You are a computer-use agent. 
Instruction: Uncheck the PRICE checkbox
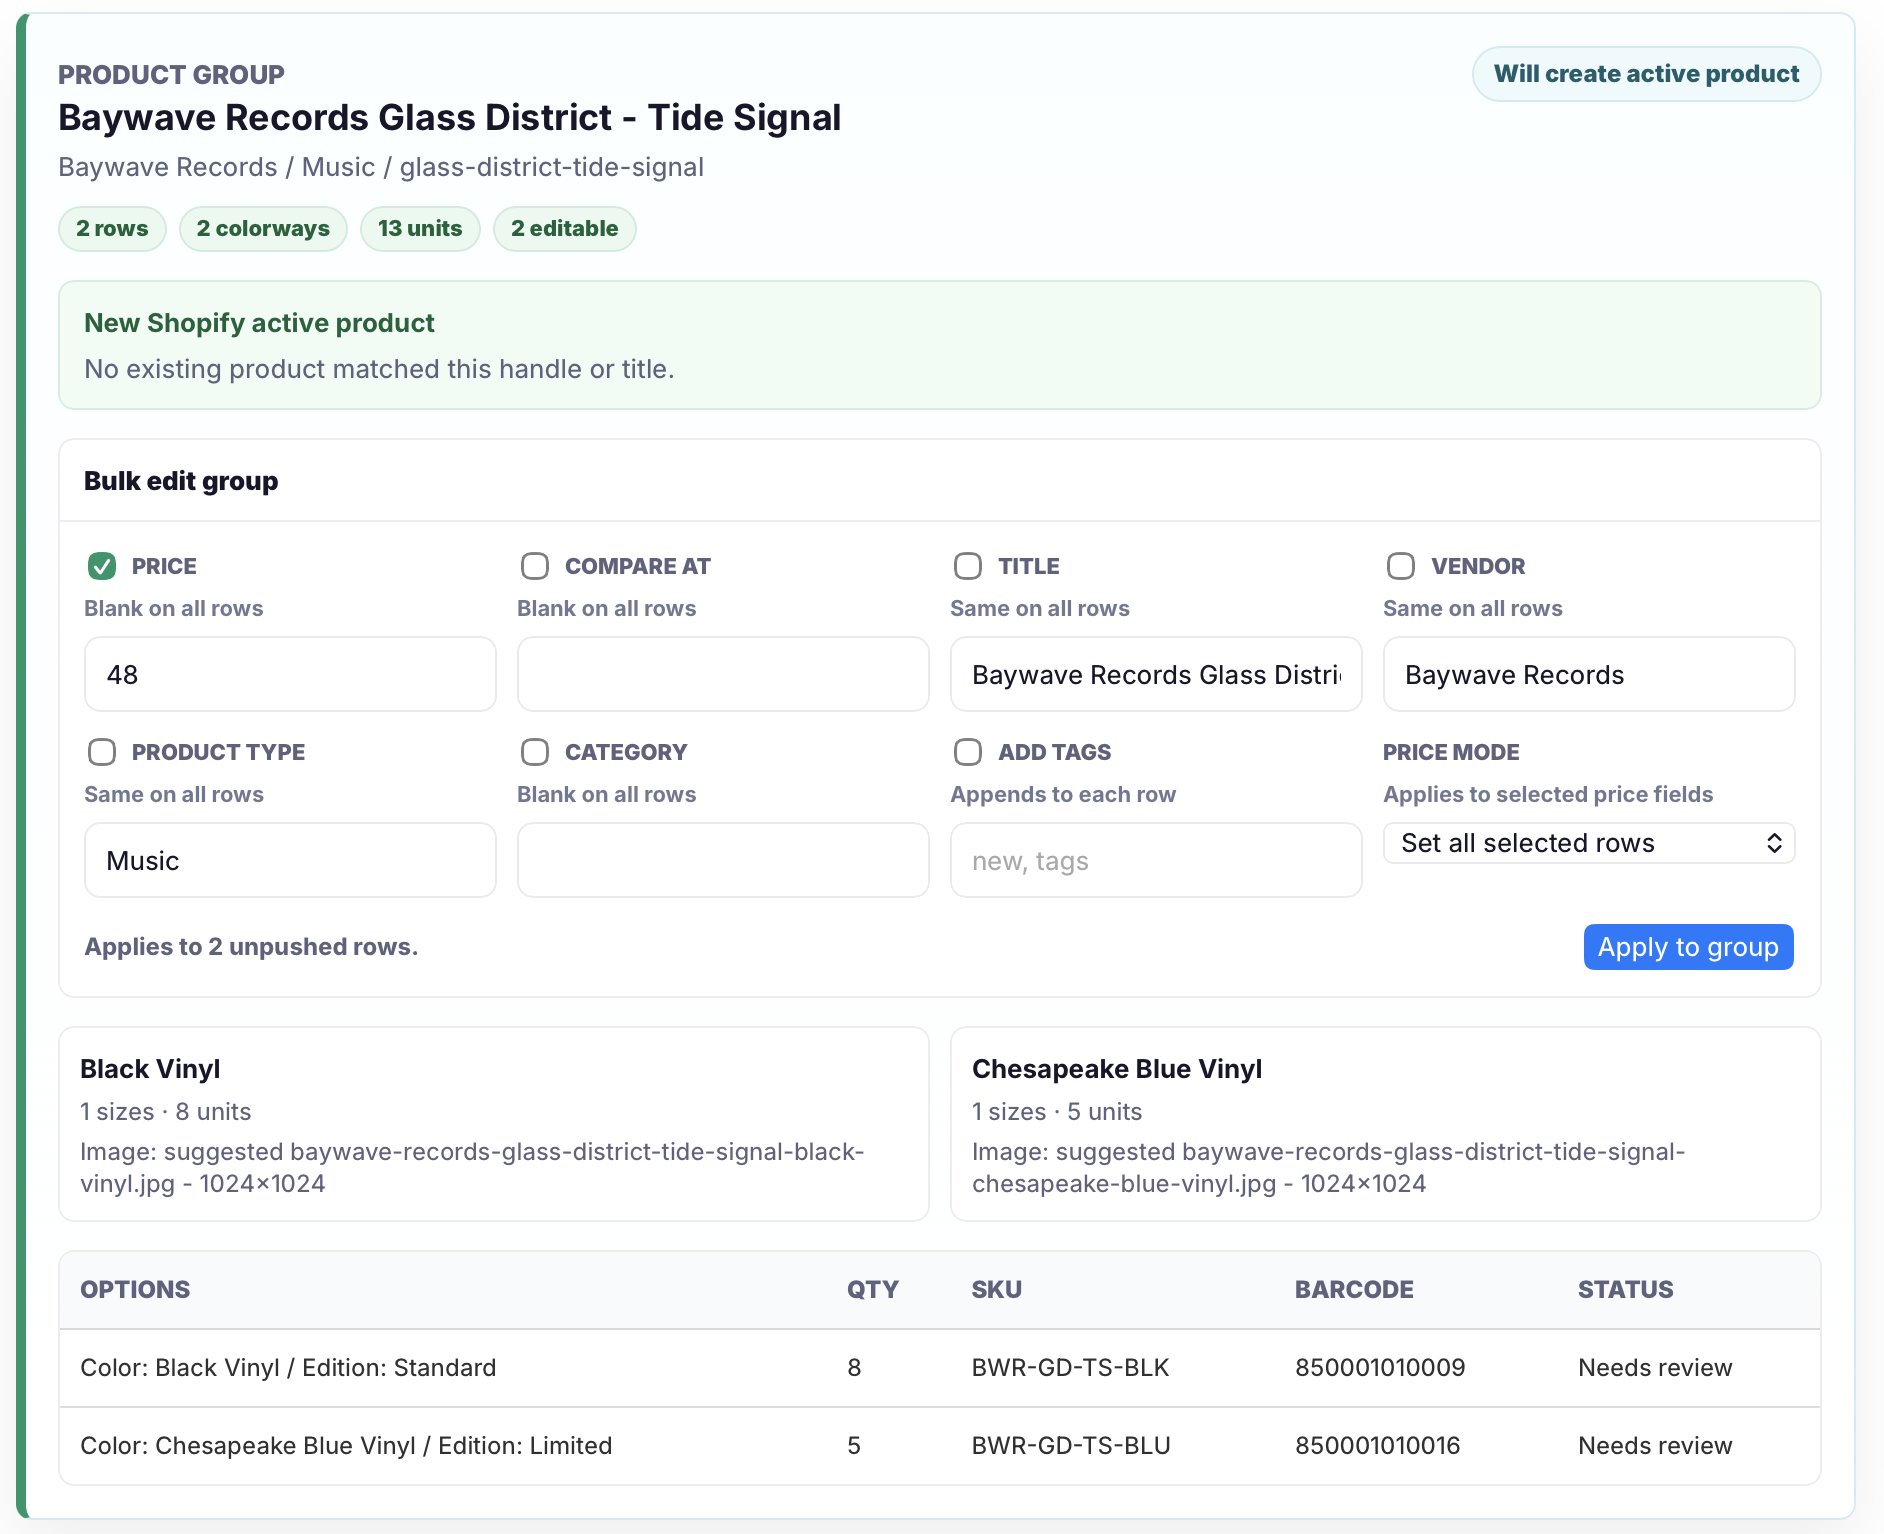pyautogui.click(x=102, y=566)
